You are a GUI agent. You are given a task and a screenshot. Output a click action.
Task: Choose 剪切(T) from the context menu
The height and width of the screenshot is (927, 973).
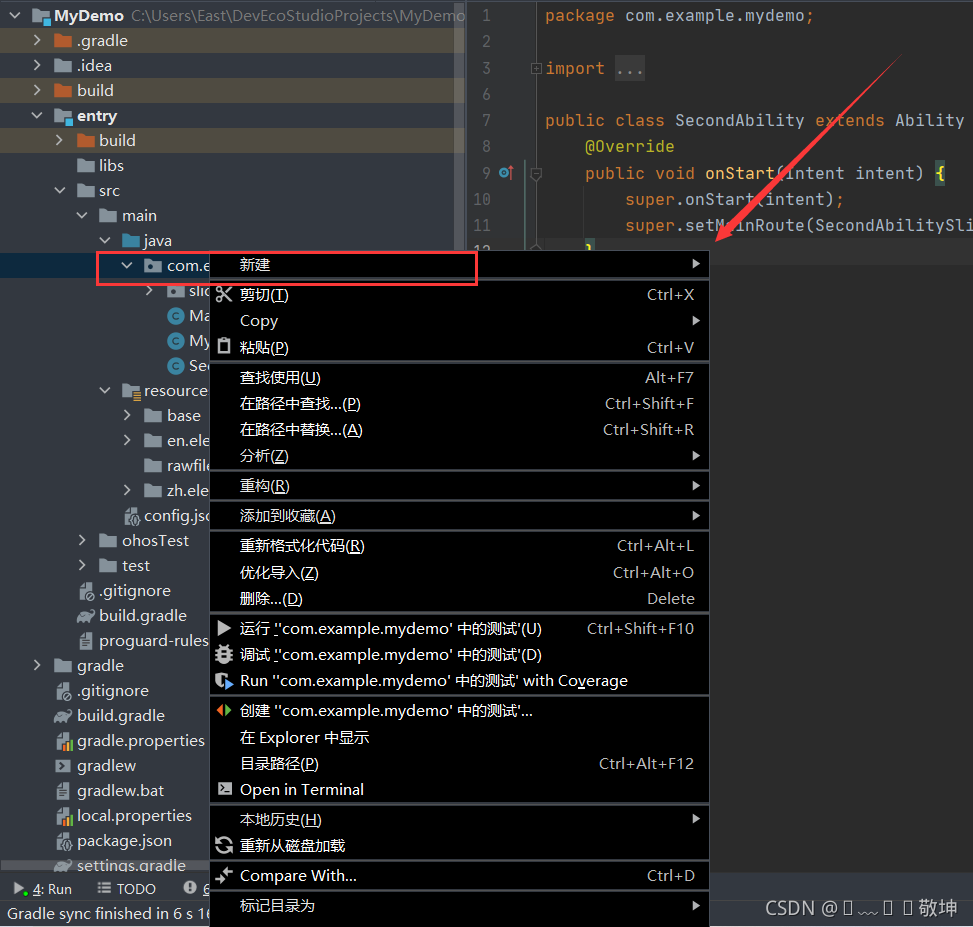coord(459,295)
